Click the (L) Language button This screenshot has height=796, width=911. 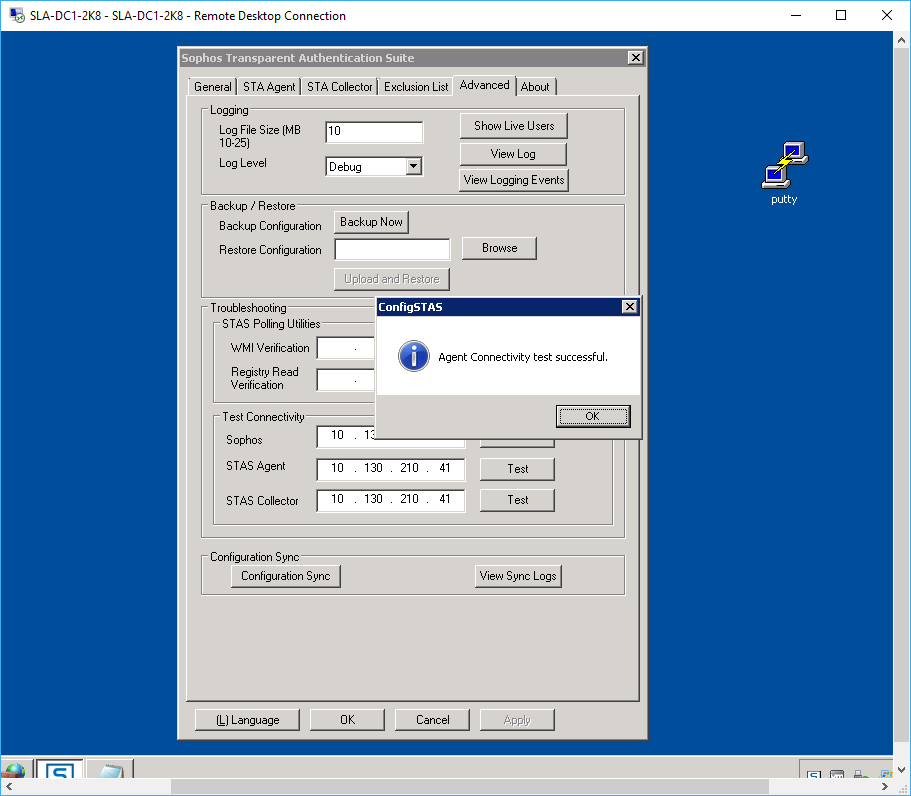pyautogui.click(x=248, y=720)
